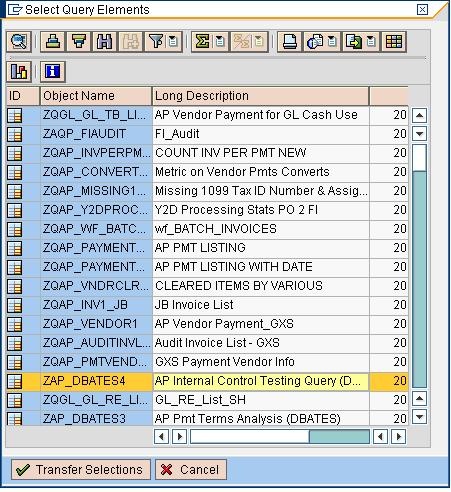Select the ZAQP_FIAUDIT row

click(x=207, y=134)
